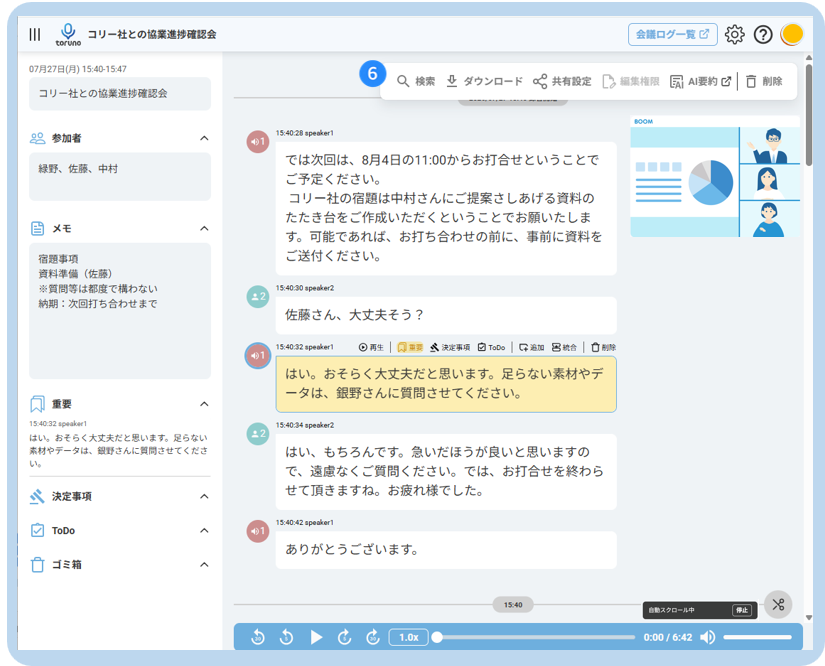Screen dimensions: 825x666
Task: Click speaker1 avatar at 15:40:42
Action: click(x=258, y=531)
